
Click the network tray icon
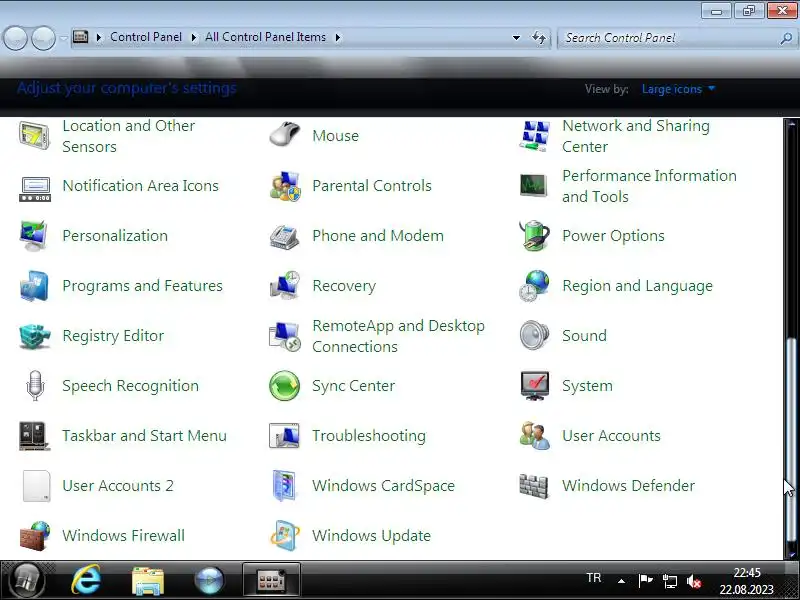(669, 581)
